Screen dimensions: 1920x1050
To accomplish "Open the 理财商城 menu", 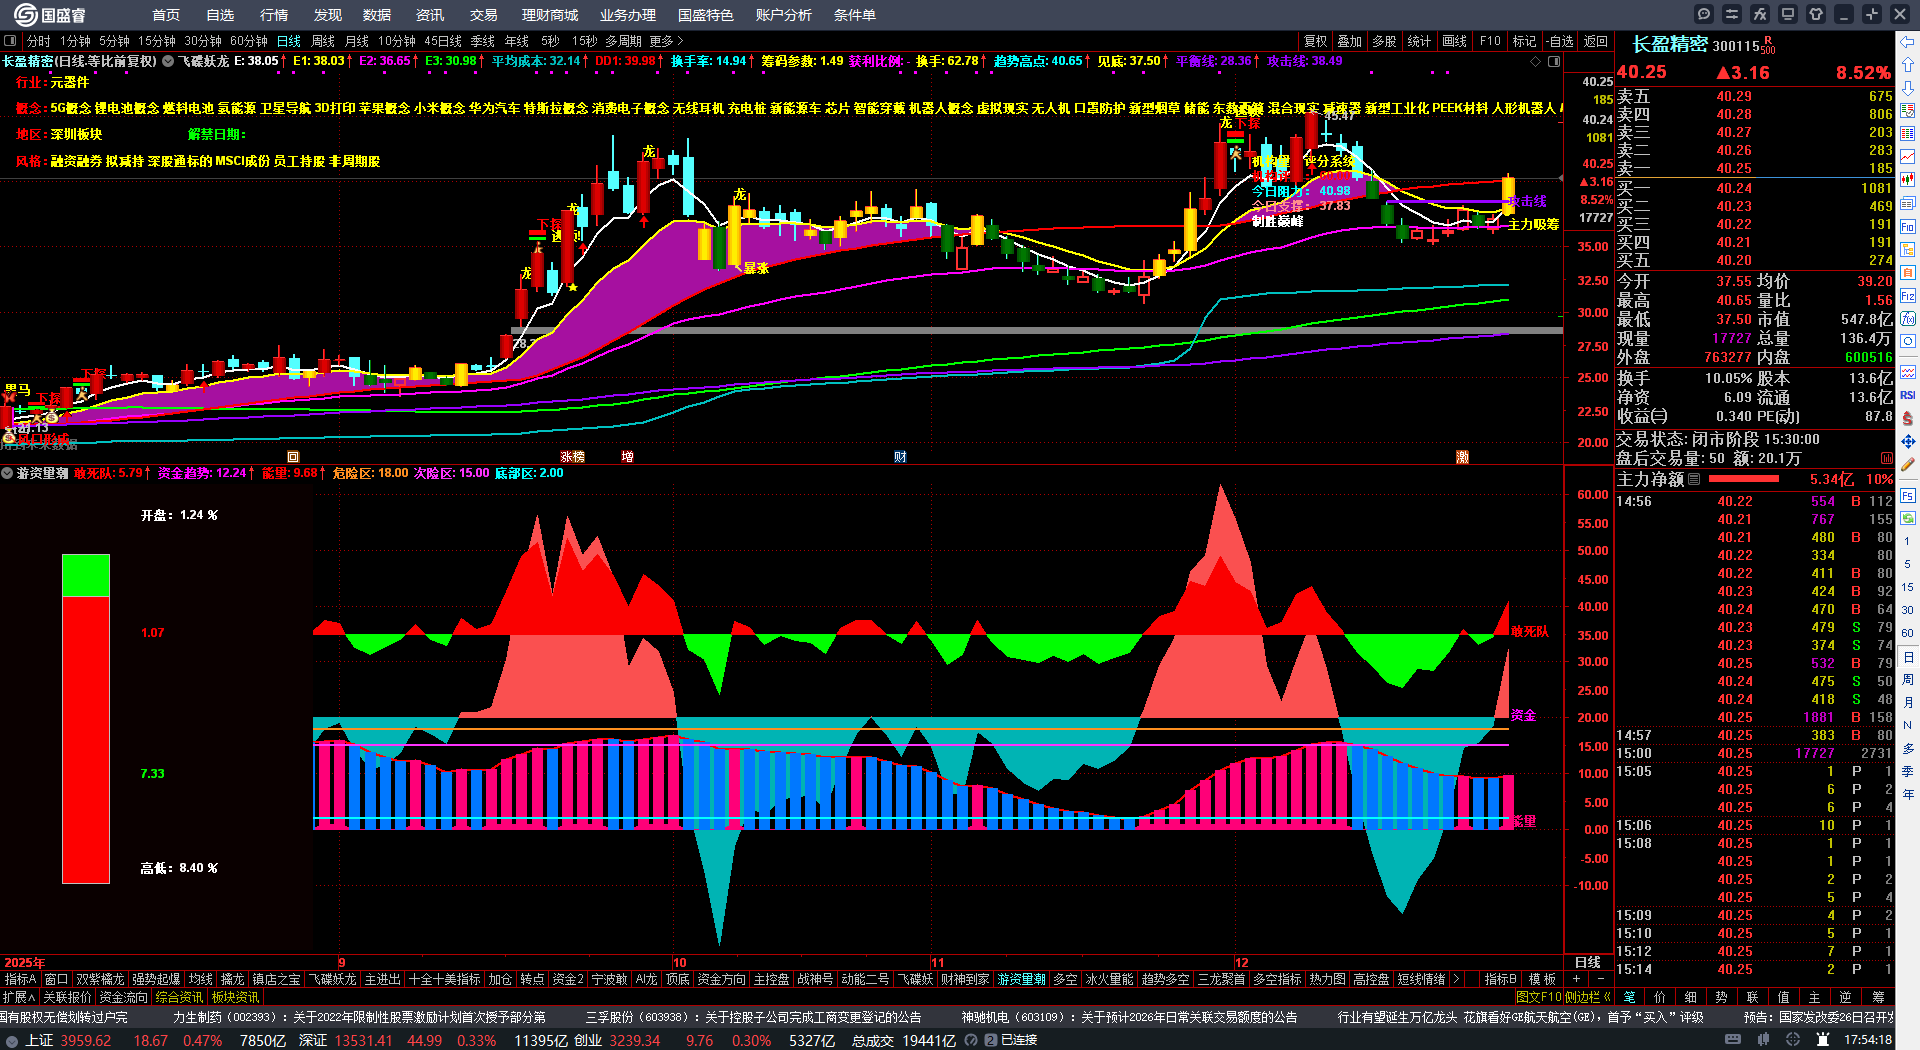I will (x=549, y=15).
